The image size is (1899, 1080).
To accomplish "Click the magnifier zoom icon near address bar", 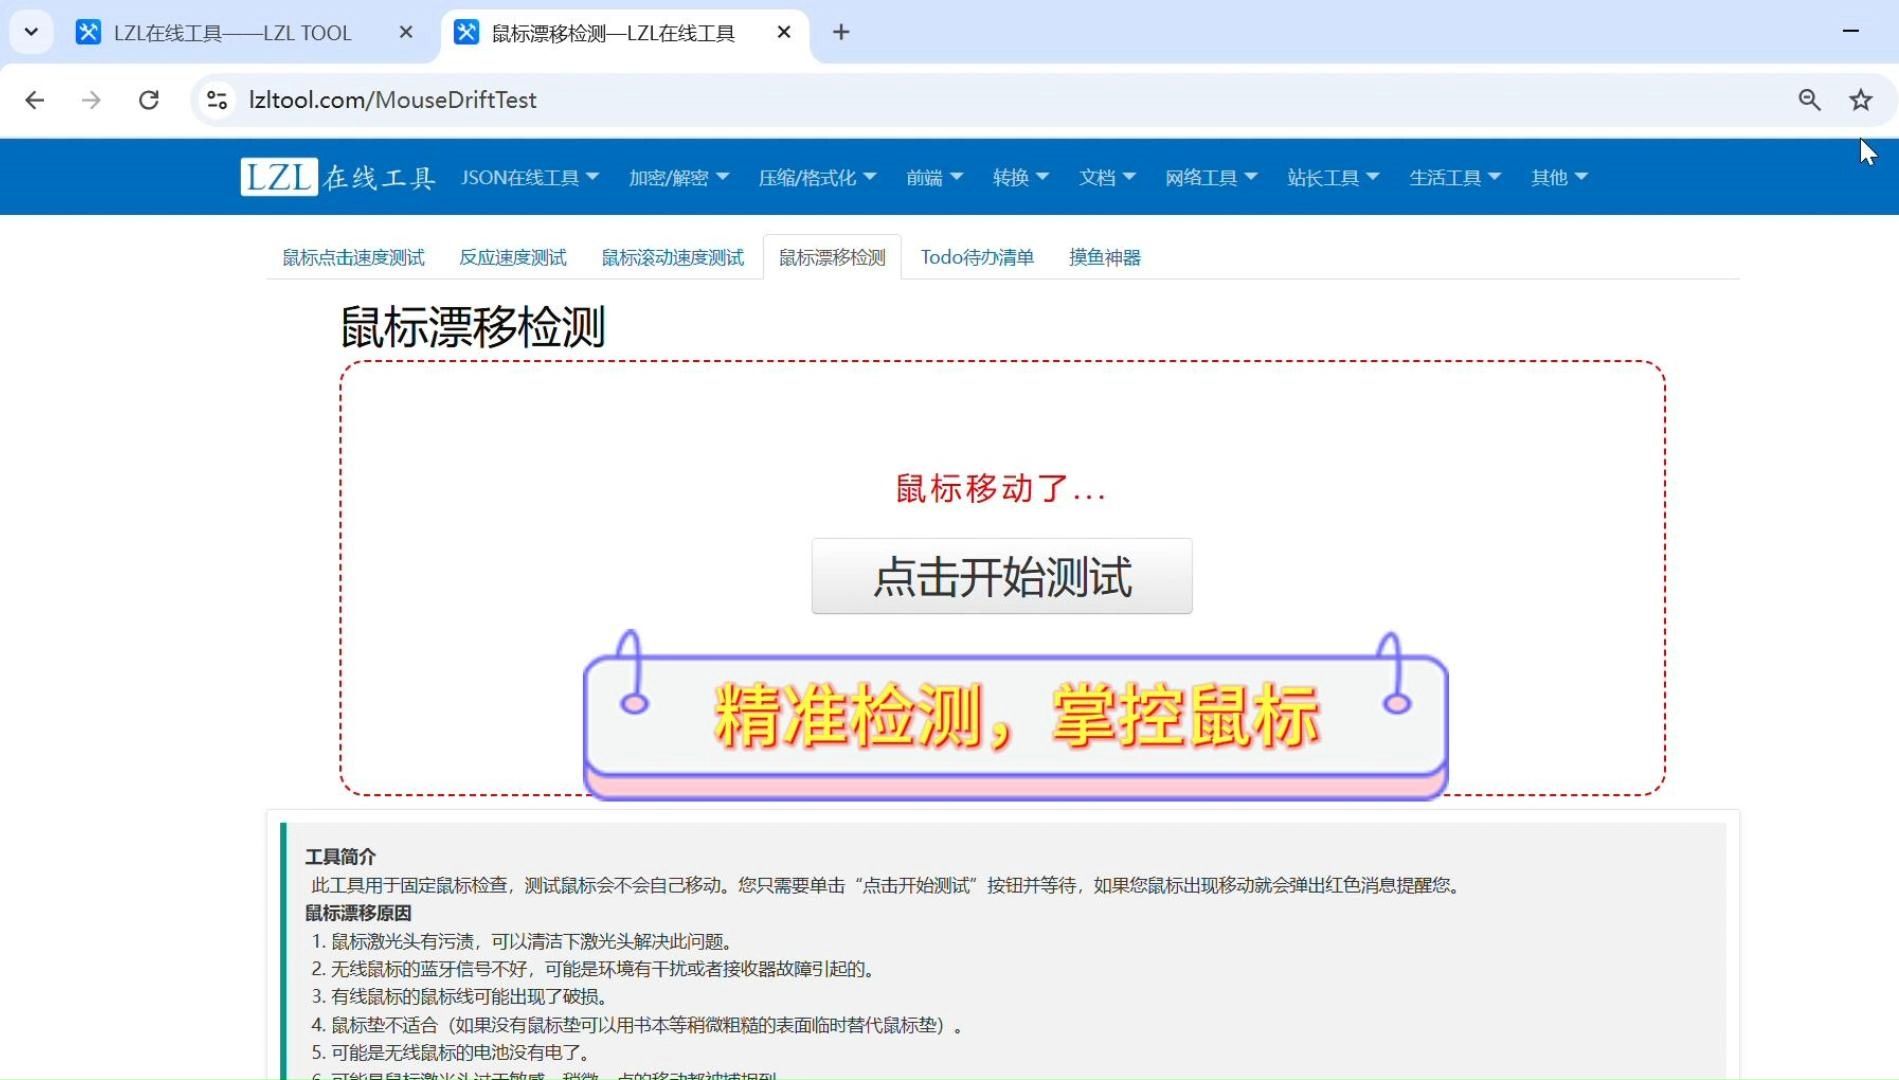I will point(1808,100).
